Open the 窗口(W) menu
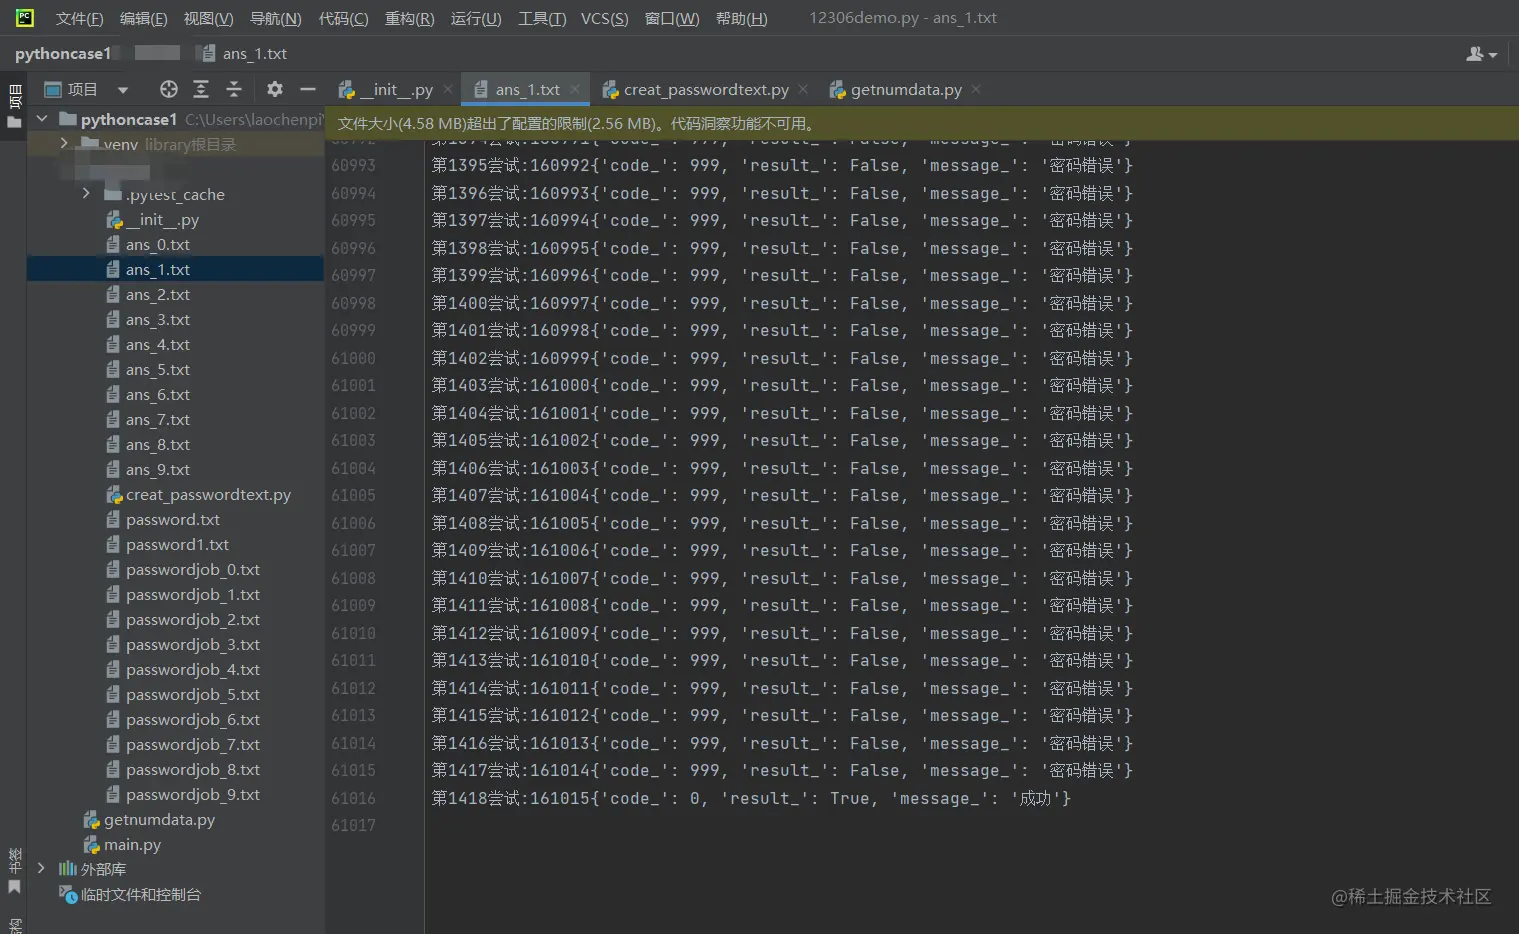The height and width of the screenshot is (934, 1519). click(671, 18)
